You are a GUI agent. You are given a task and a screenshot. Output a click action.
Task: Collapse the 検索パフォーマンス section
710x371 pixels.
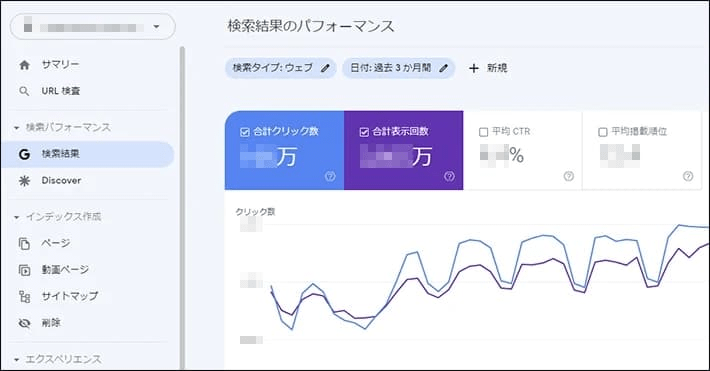coord(17,128)
